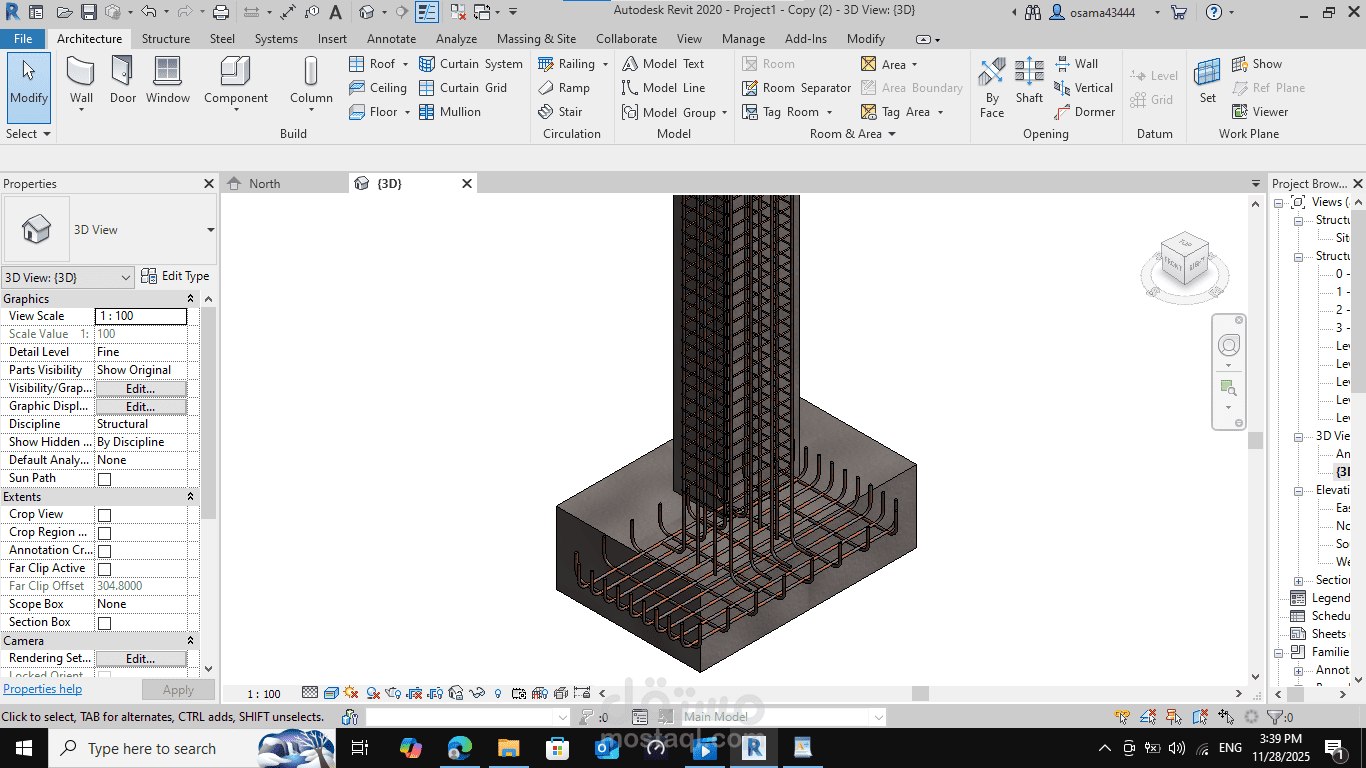Collapse the Extents properties section
This screenshot has width=1366, height=768.
(x=191, y=497)
